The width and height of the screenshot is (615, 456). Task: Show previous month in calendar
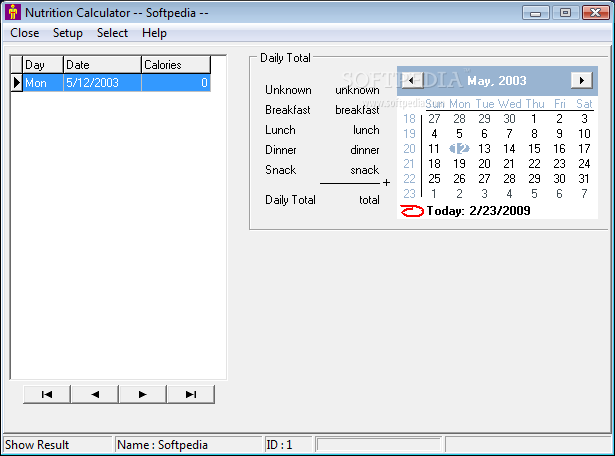coord(411,81)
